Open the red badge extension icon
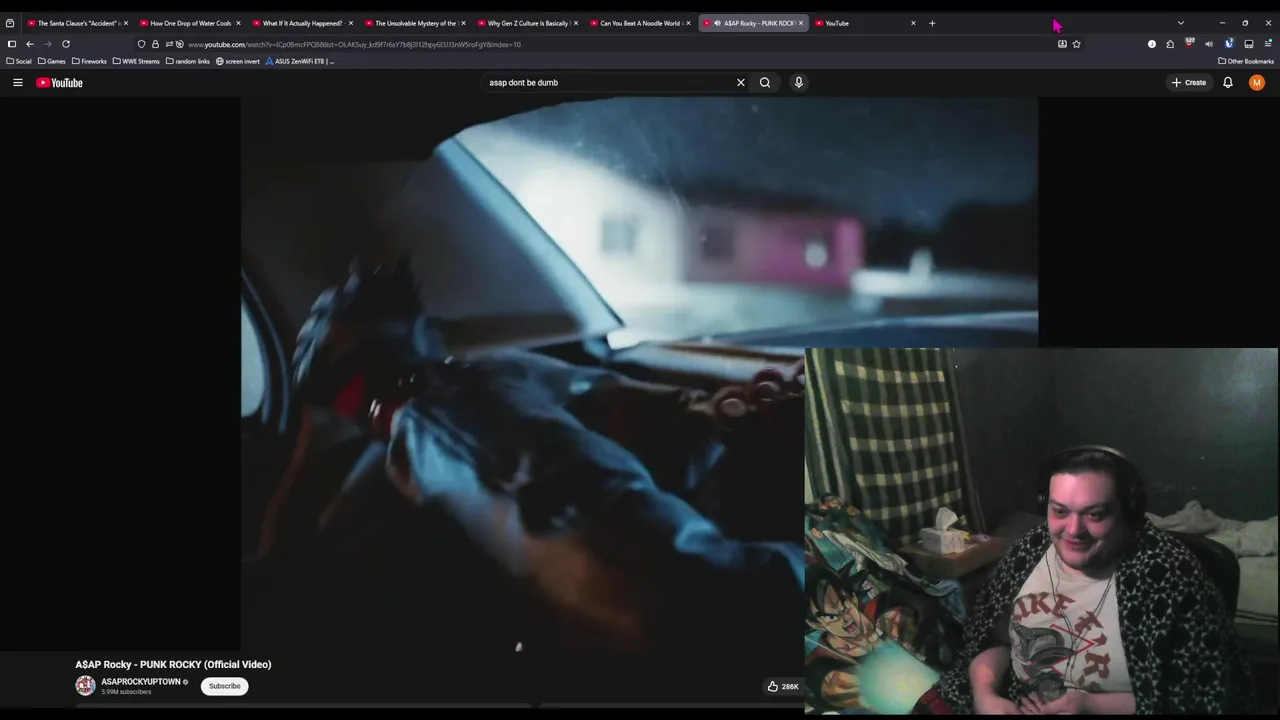The height and width of the screenshot is (720, 1280). 1189,43
